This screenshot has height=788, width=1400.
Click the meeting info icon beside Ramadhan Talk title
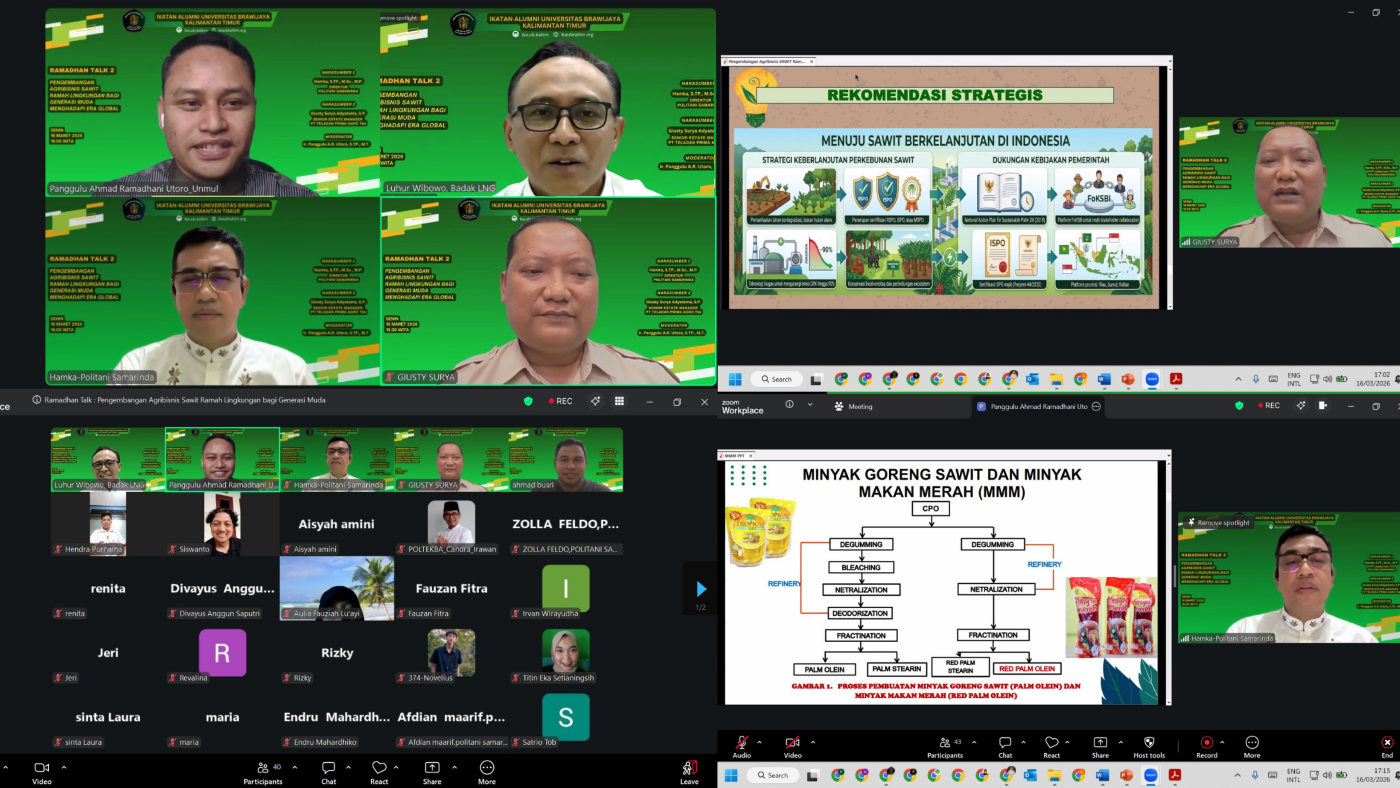(37, 401)
